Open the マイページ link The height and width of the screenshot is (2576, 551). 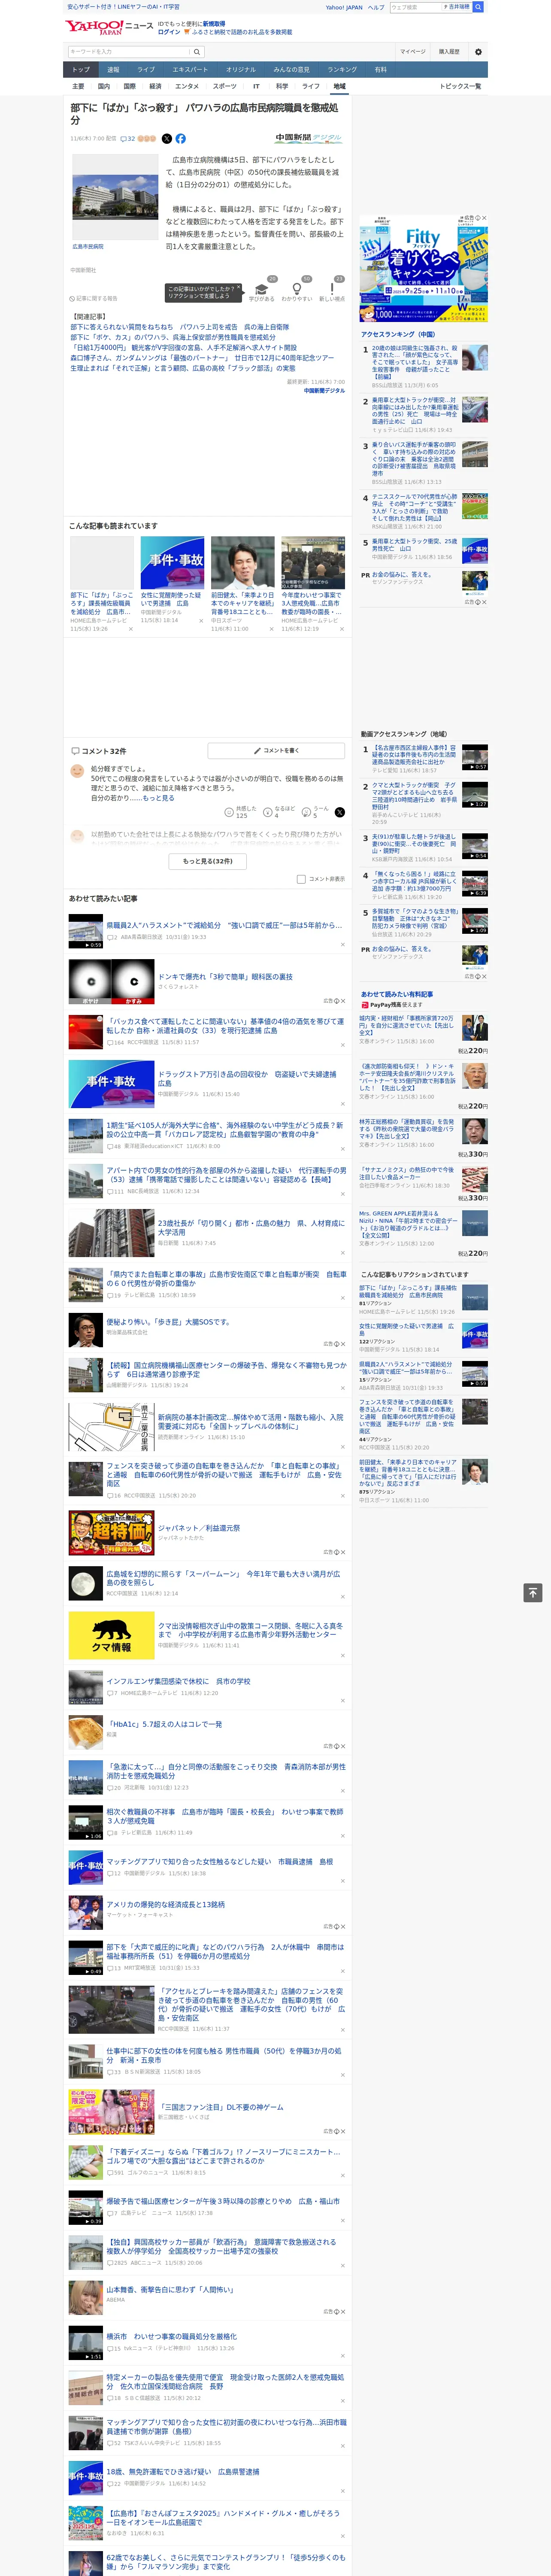pos(412,51)
